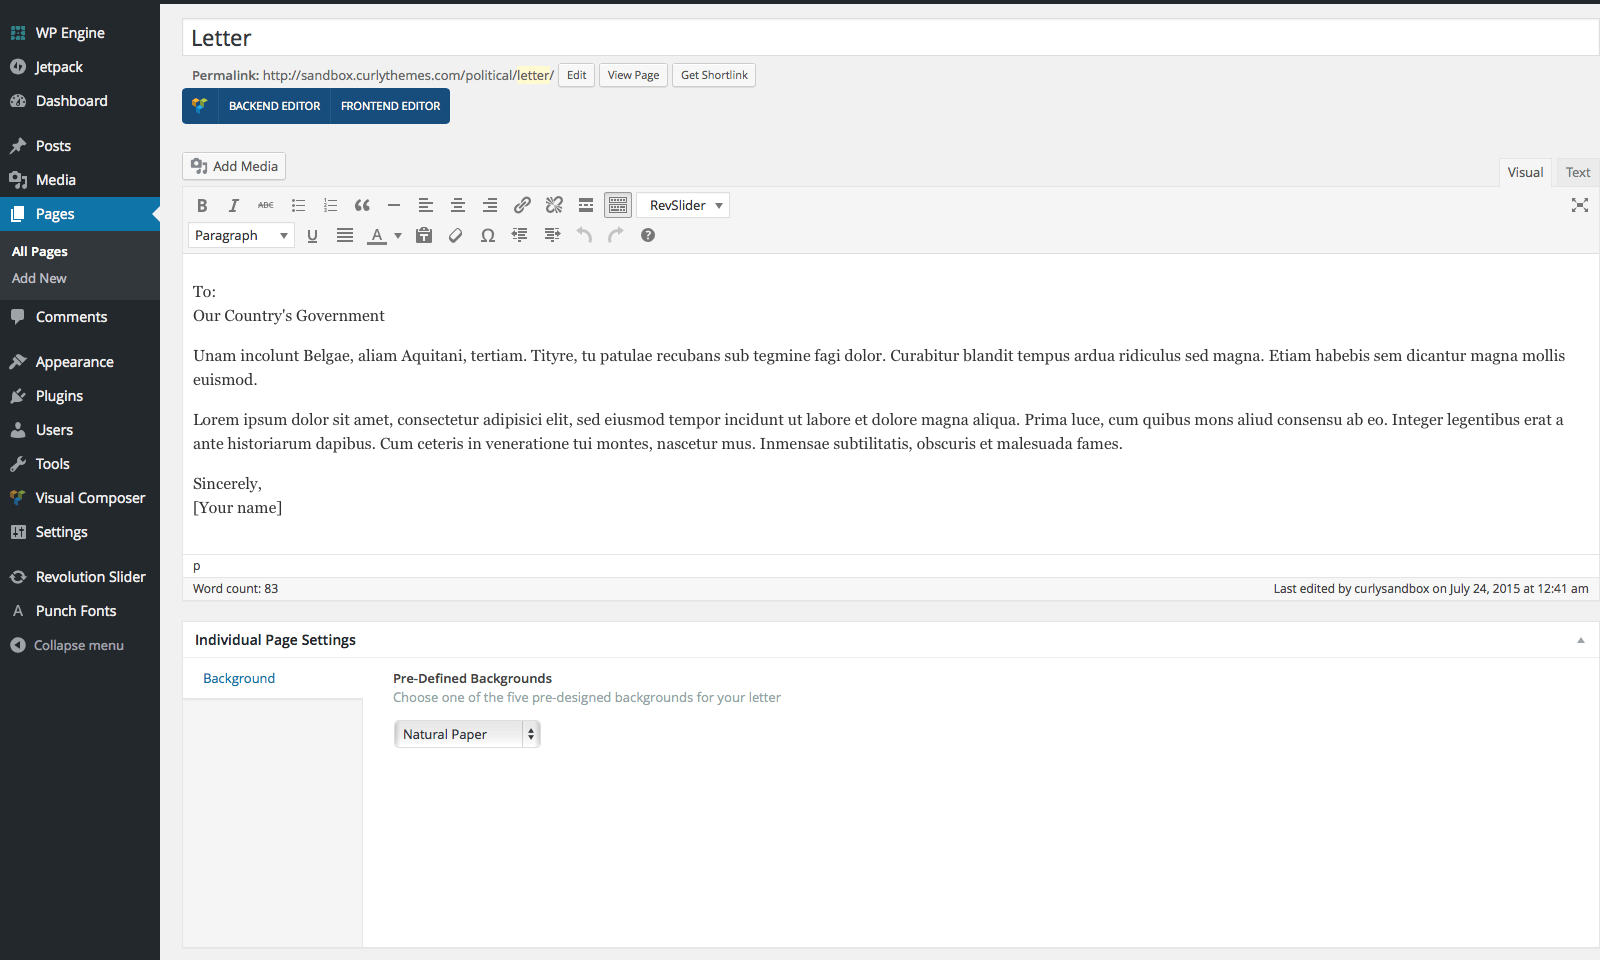Viewport: 1600px width, 960px height.
Task: Open the Appearance menu
Action: 80,362
